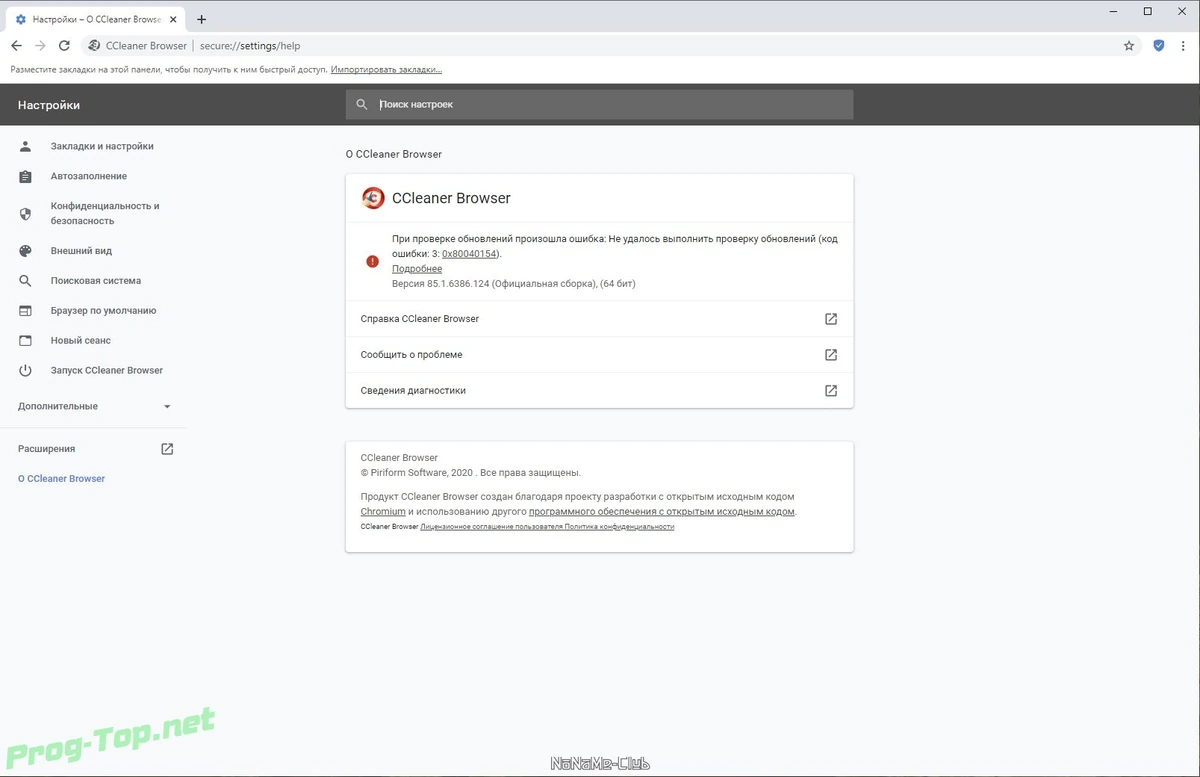The image size is (1200, 777).
Task: Click the magnifier icon for Поисковая система
Action: [26, 281]
